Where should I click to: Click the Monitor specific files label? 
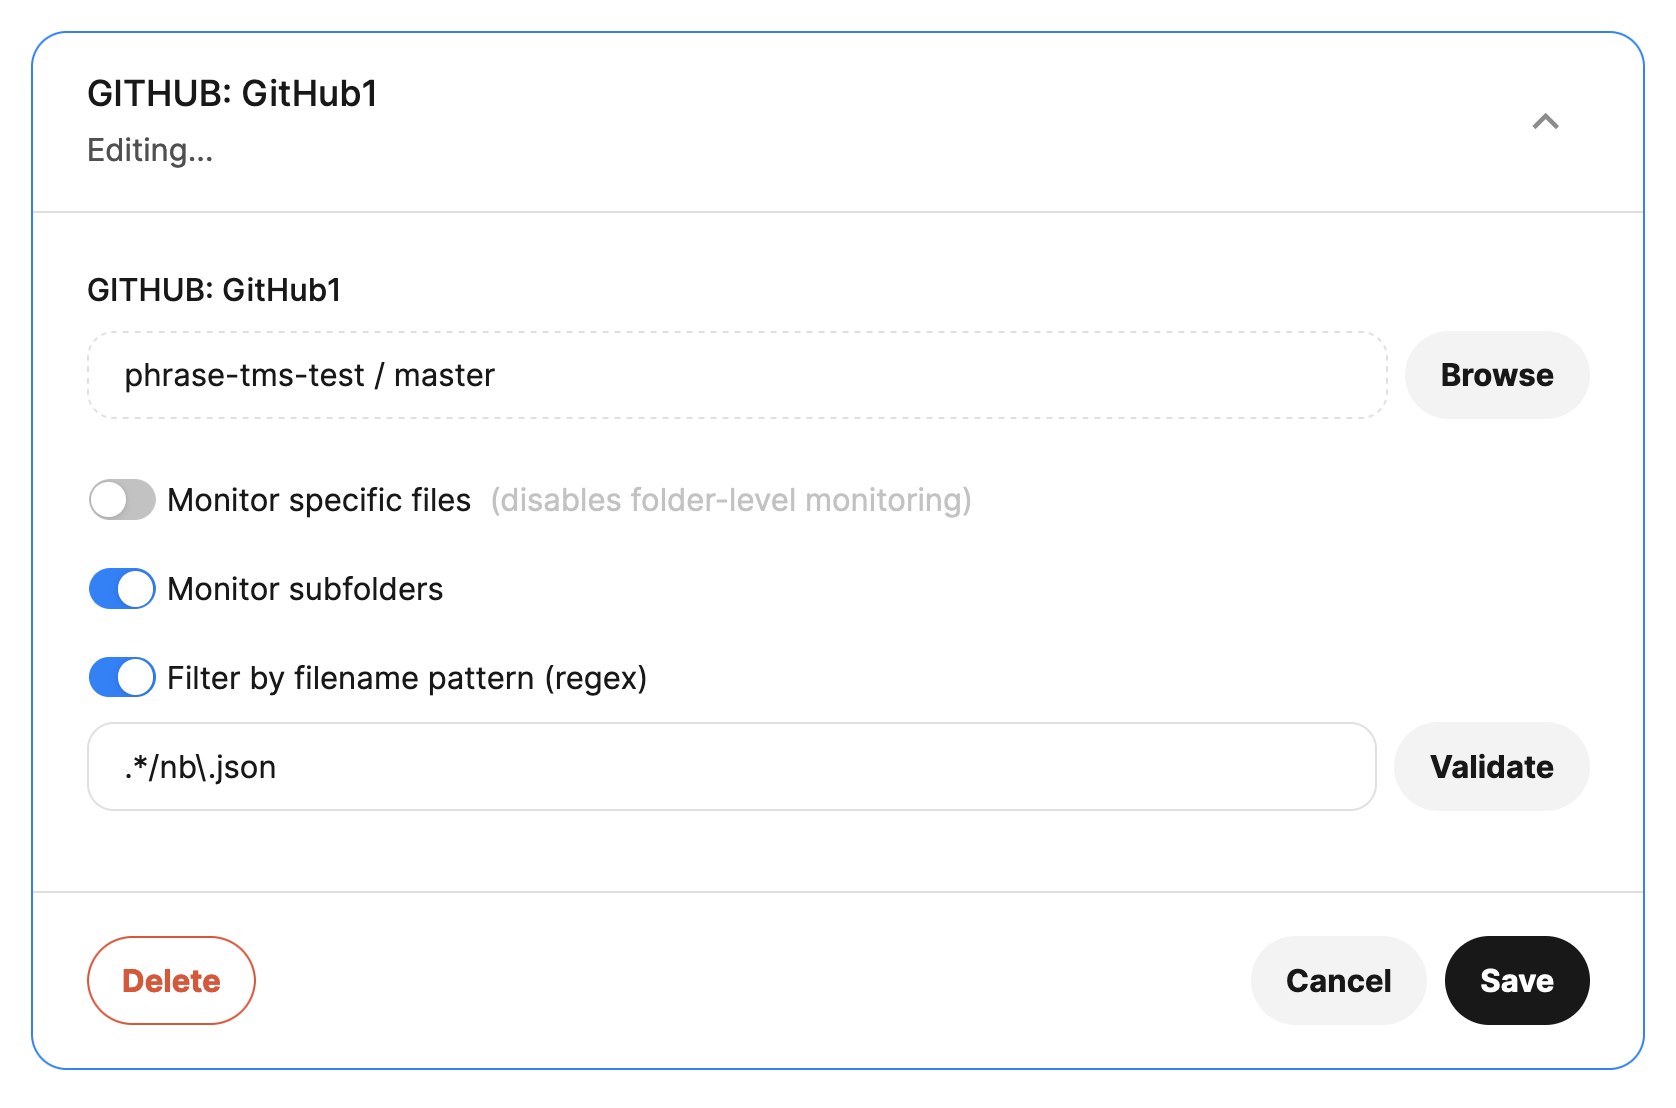click(x=319, y=500)
